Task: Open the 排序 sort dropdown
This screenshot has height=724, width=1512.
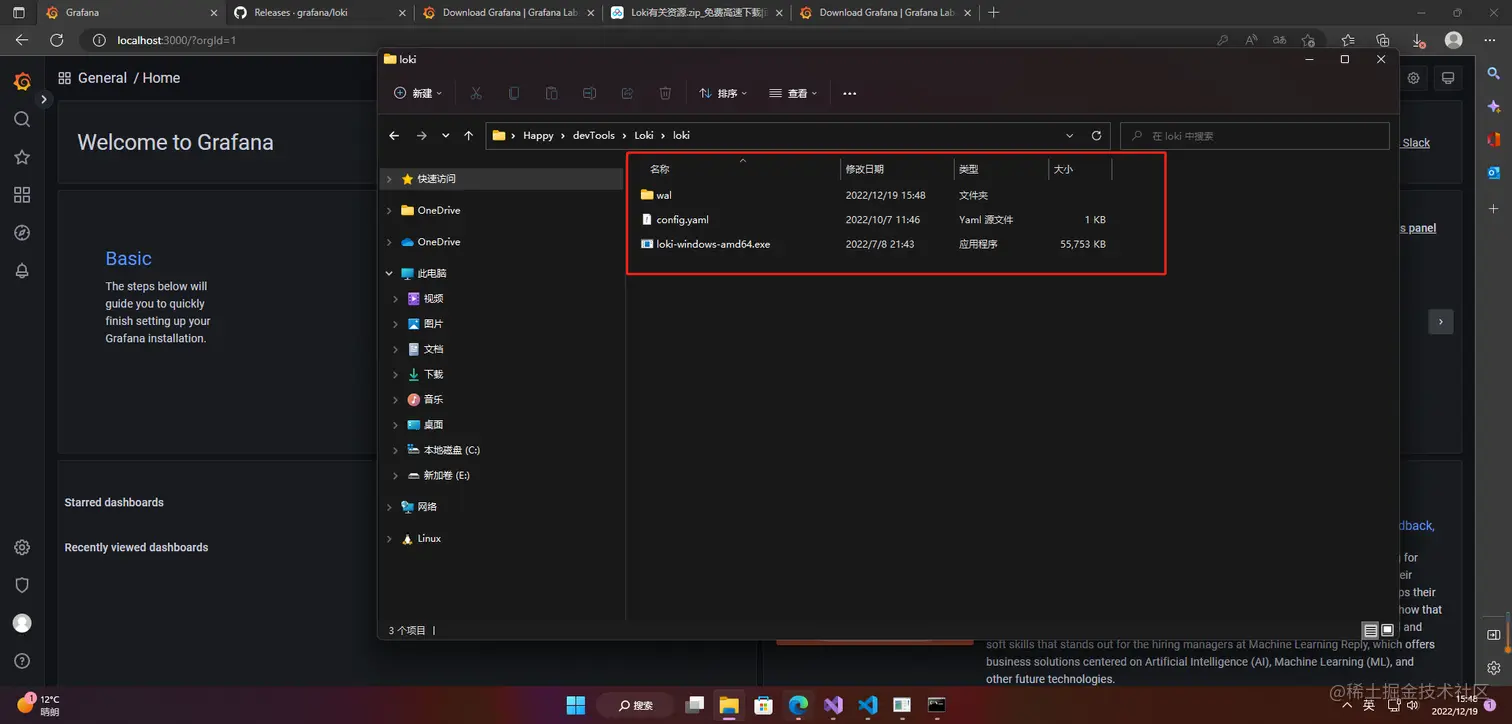Action: click(723, 93)
